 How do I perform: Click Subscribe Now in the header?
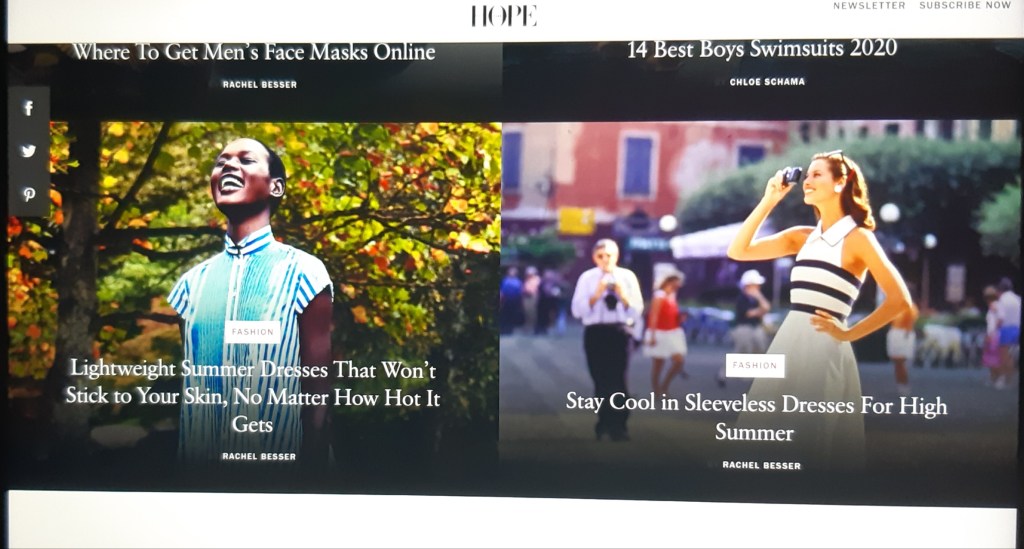pos(965,6)
